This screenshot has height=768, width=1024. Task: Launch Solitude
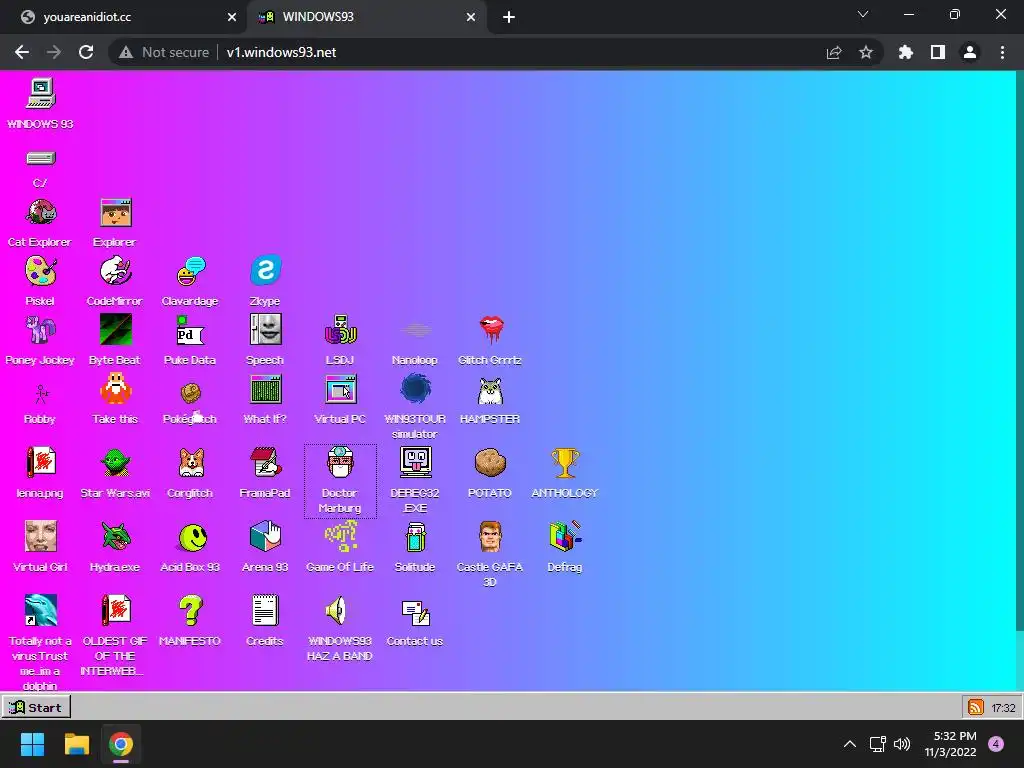(415, 537)
